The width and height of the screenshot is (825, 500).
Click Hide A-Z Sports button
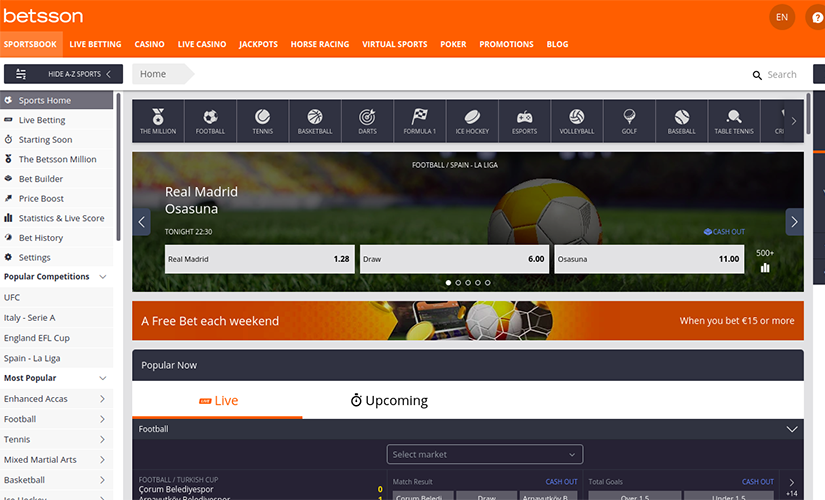click(63, 74)
